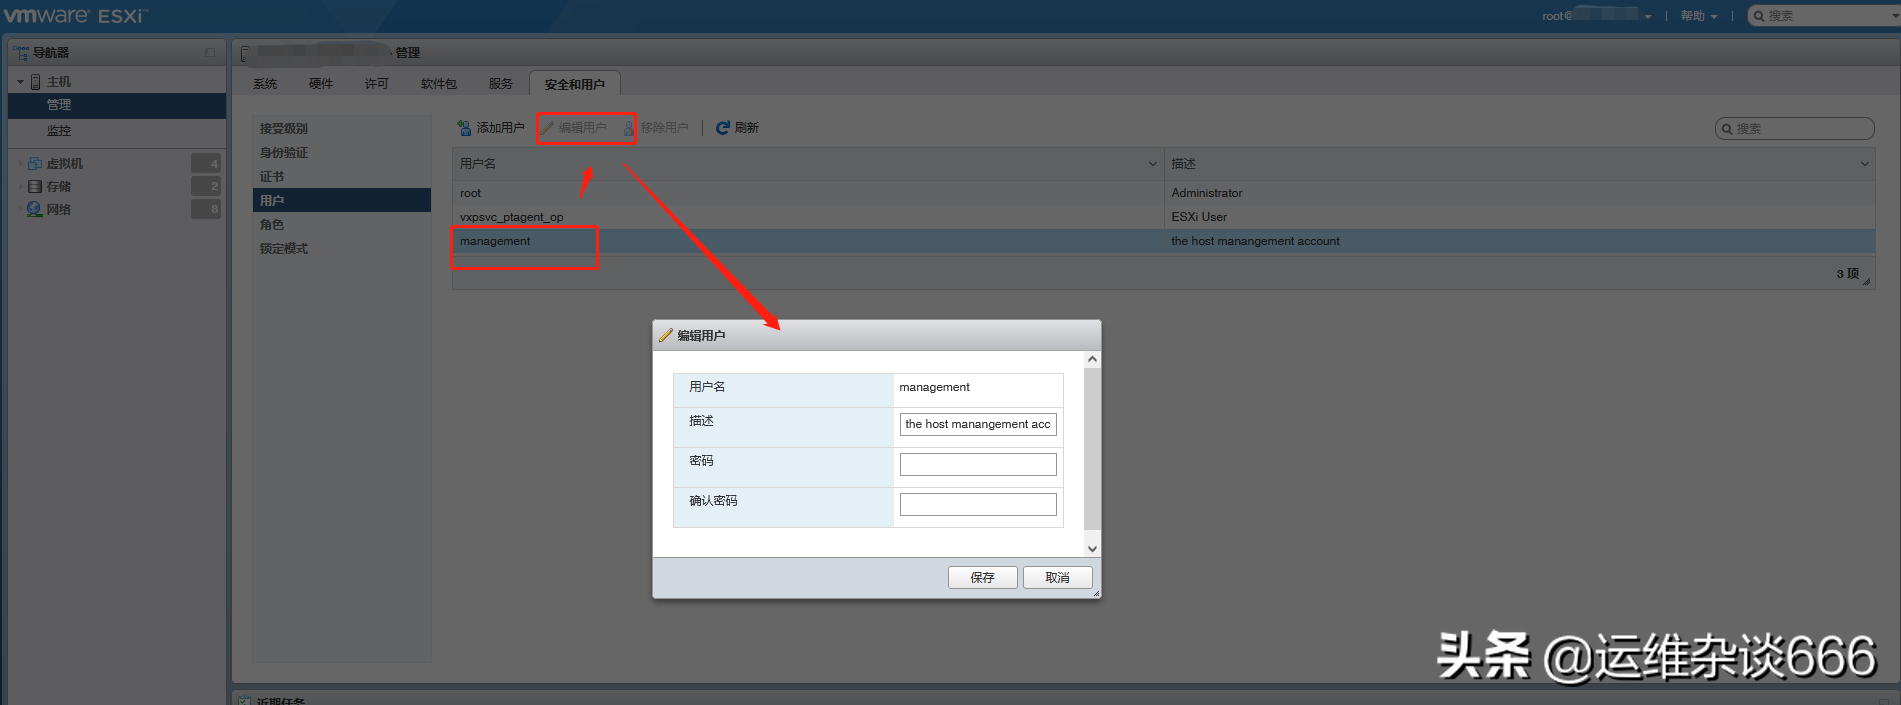Click the Save button in the dialog
This screenshot has width=1901, height=705.
point(982,578)
